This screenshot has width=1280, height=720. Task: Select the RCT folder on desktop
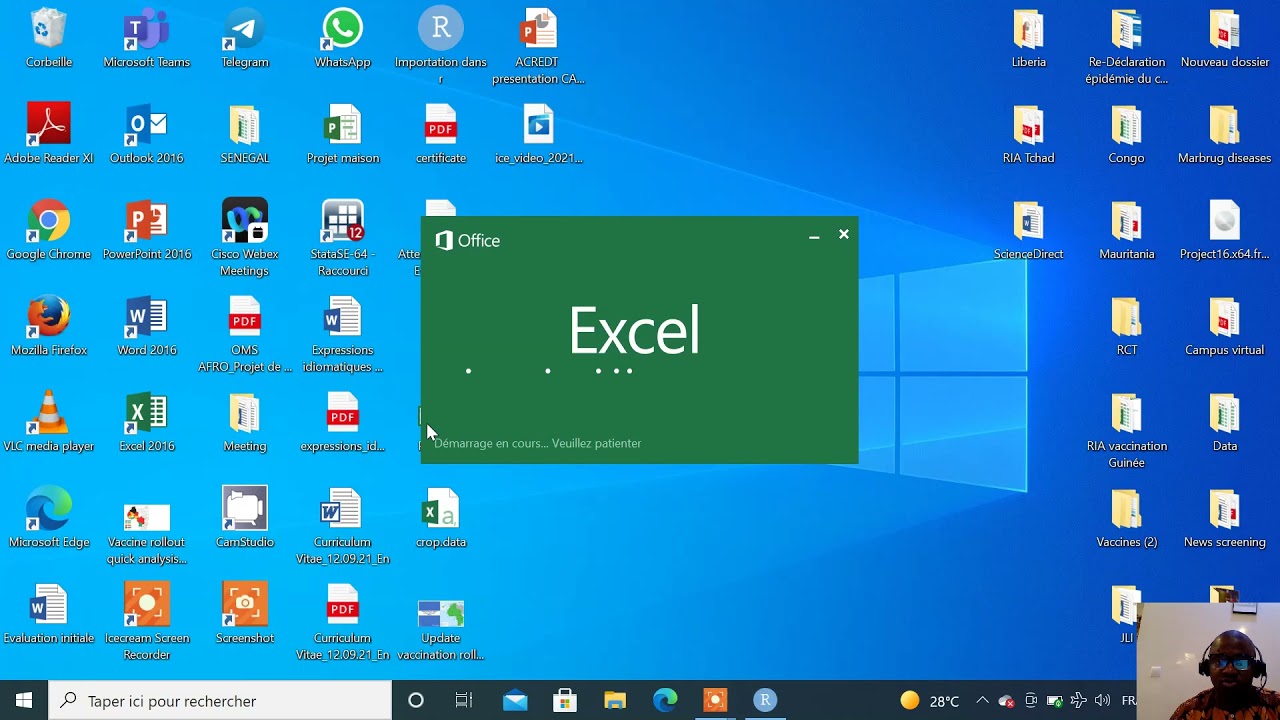pyautogui.click(x=1127, y=326)
